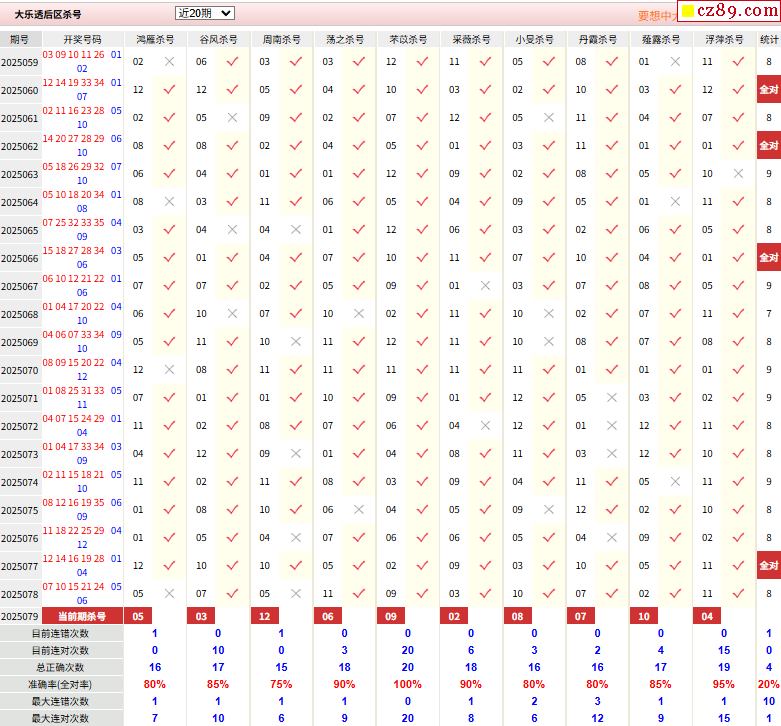Click the 期号 column header
The image size is (781, 726).
point(20,39)
